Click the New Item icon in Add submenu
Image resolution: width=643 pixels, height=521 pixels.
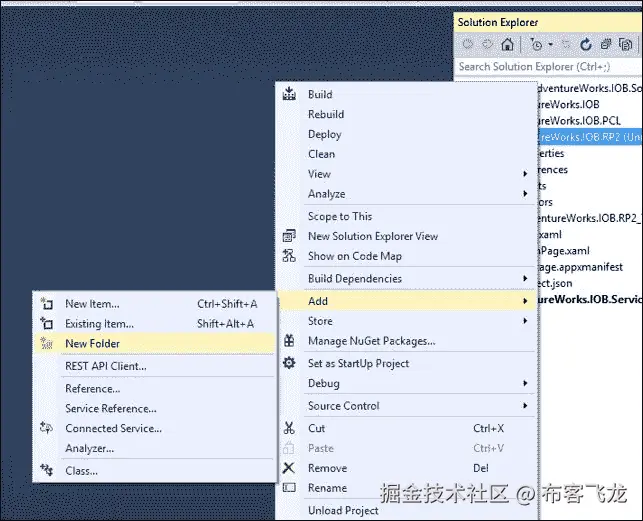tap(46, 304)
